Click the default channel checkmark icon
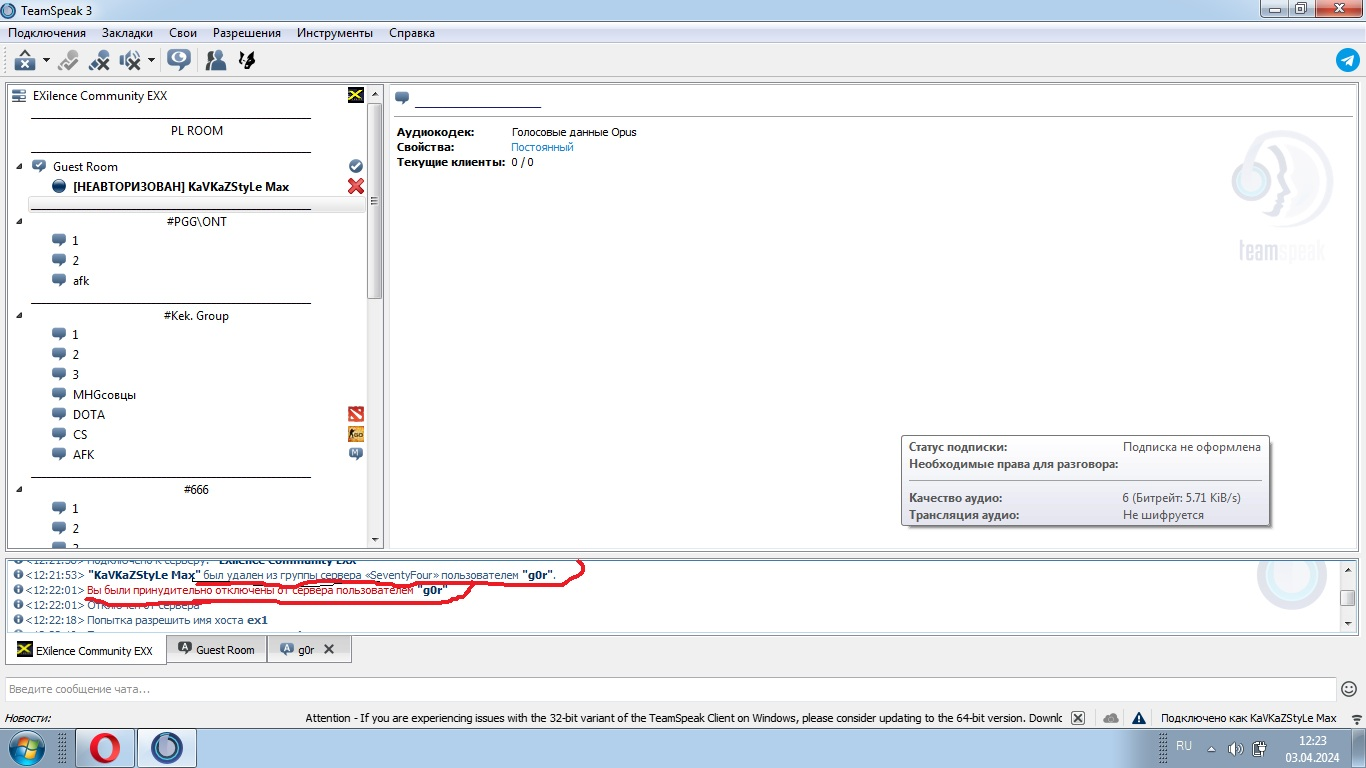Screen dimensions: 1366x768 click(x=355, y=166)
